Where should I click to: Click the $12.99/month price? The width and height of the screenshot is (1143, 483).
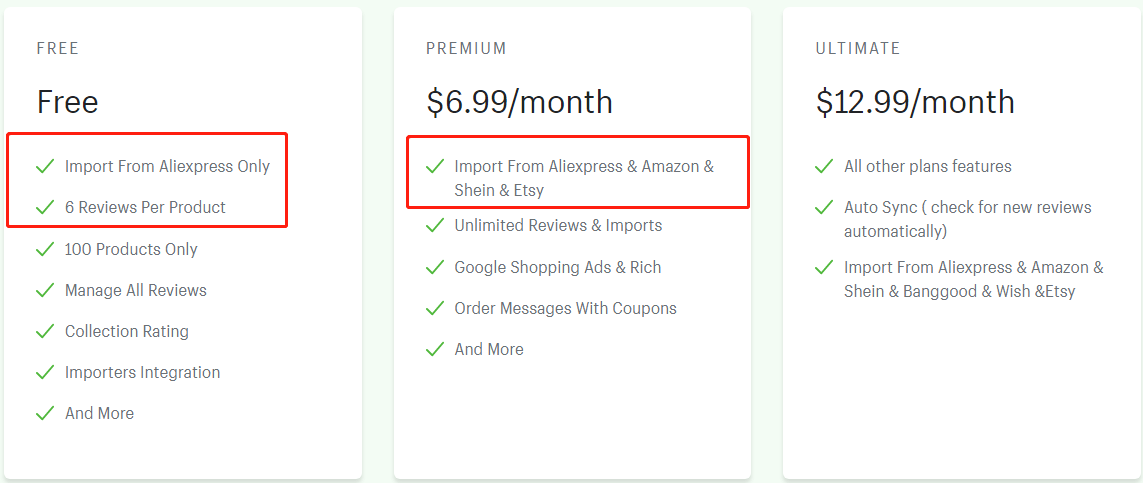pyautogui.click(x=916, y=102)
